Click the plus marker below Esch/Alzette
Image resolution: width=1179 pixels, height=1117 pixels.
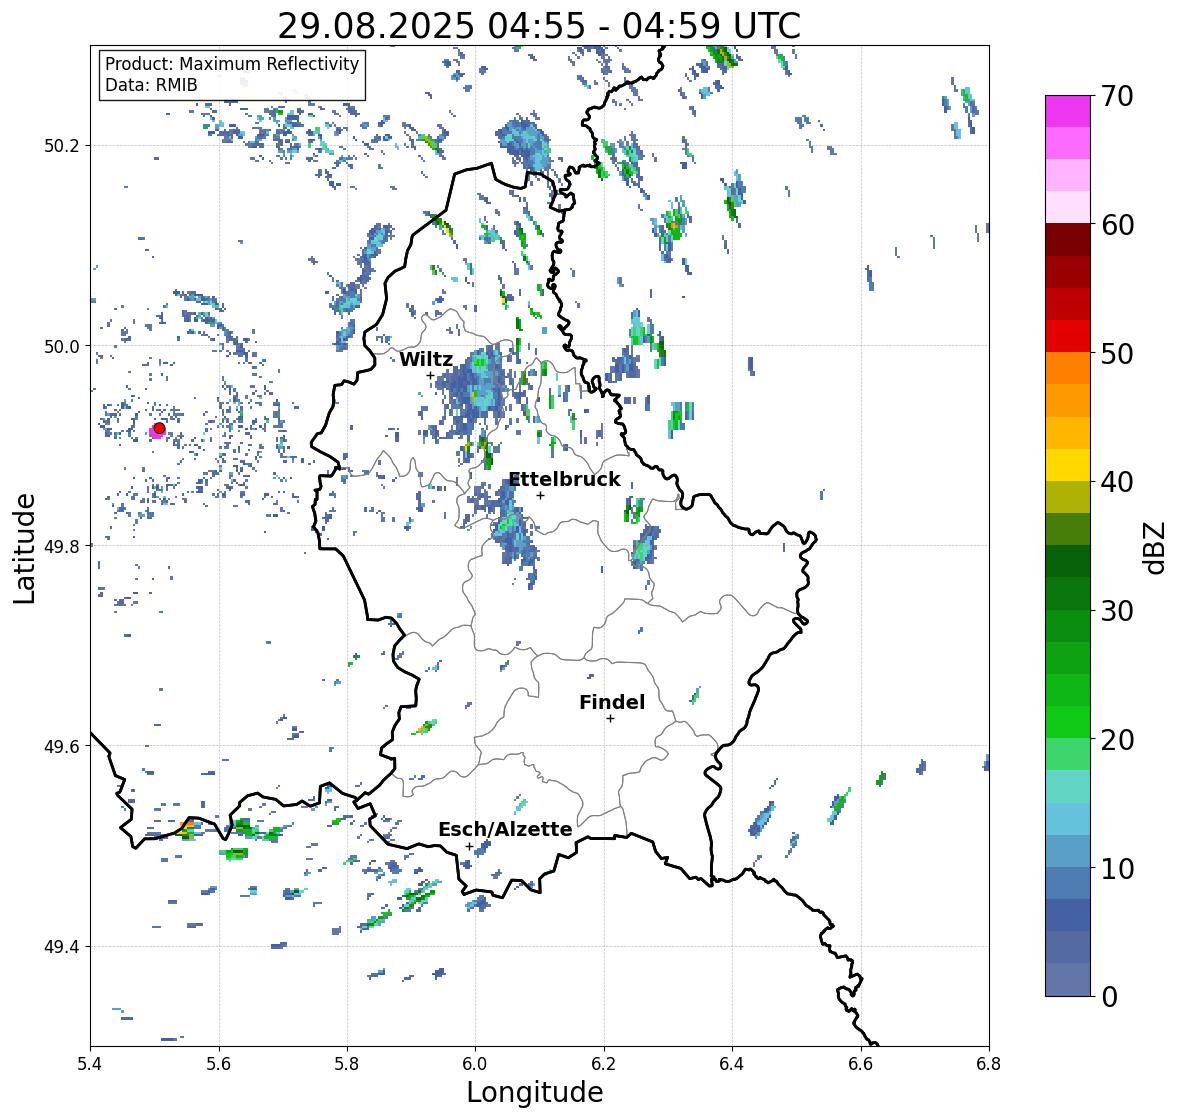coord(469,846)
